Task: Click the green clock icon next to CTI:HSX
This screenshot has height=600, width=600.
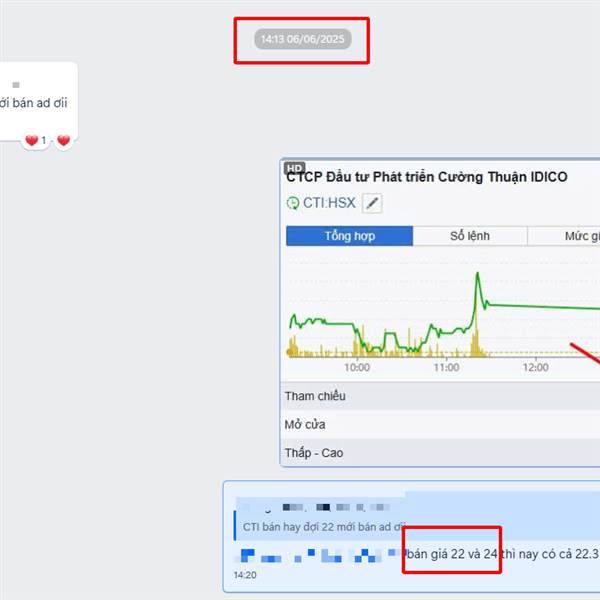Action: coord(293,203)
